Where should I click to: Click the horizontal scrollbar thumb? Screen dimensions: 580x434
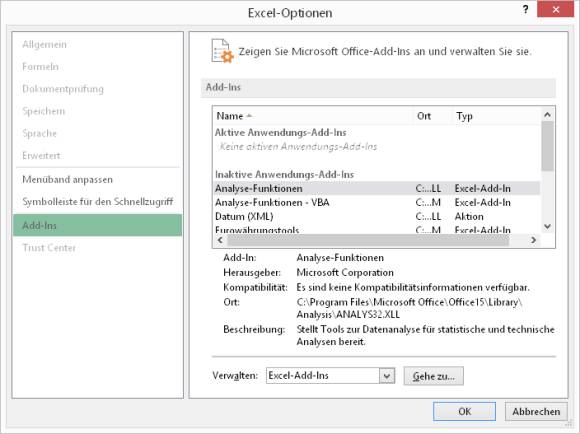[x=368, y=240]
